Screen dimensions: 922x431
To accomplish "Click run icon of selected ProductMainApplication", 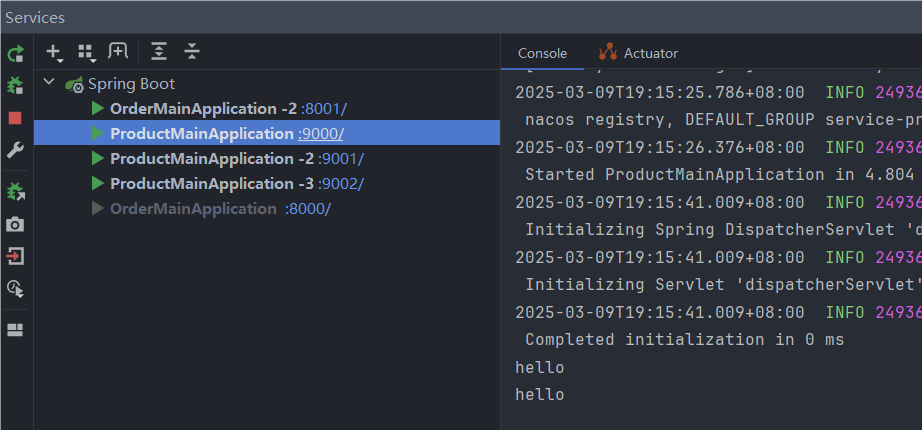I will (98, 133).
